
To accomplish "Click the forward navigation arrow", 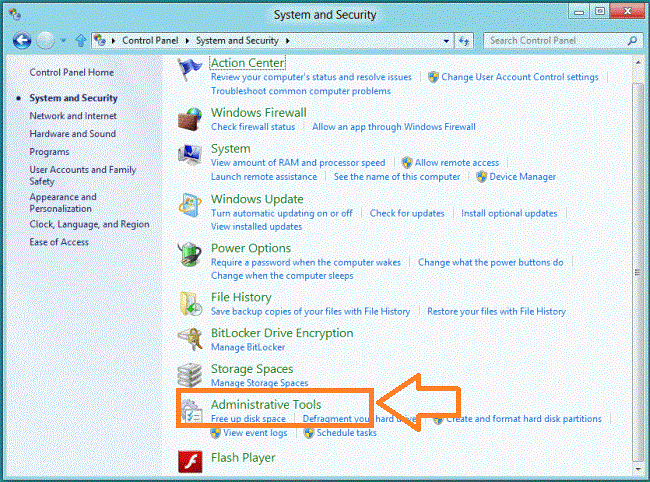I will 46,41.
